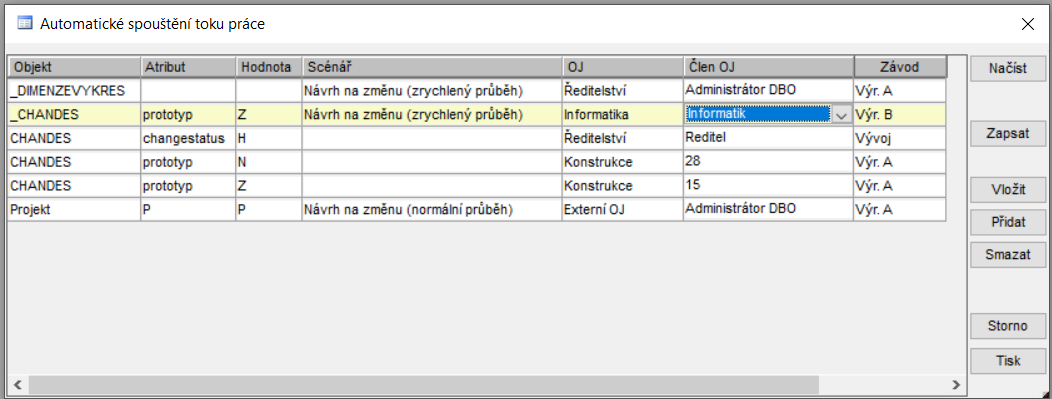Click the Návrh na změnu (normální průběh) cell

pyautogui.click(x=432, y=209)
